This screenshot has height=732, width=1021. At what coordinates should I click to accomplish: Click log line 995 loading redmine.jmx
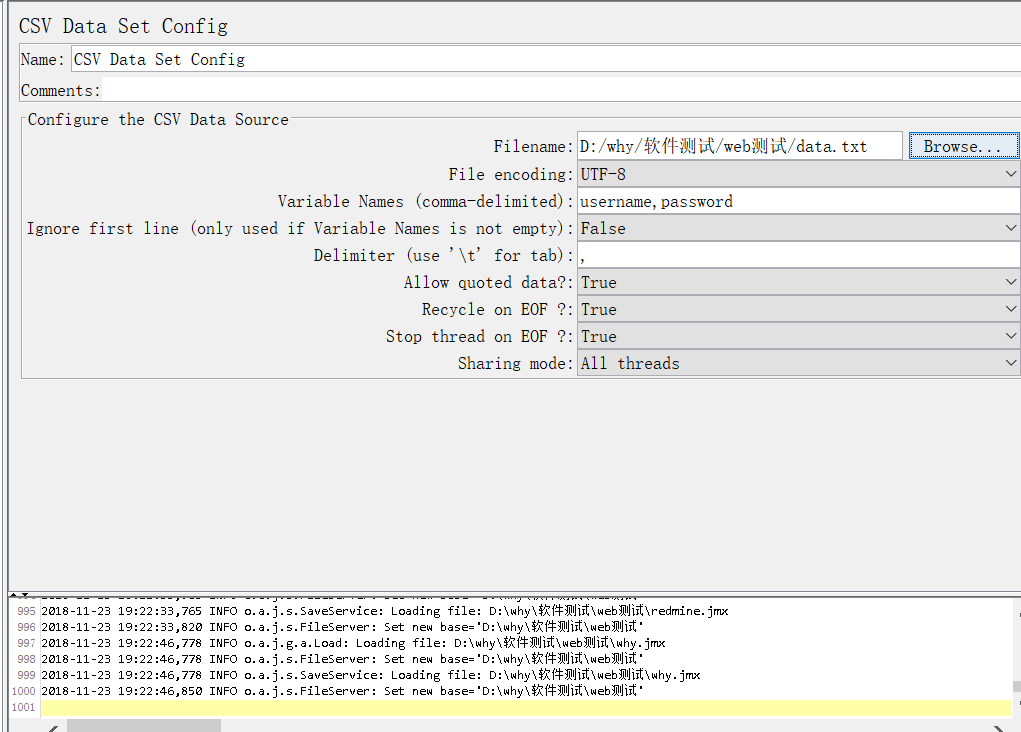coord(384,610)
